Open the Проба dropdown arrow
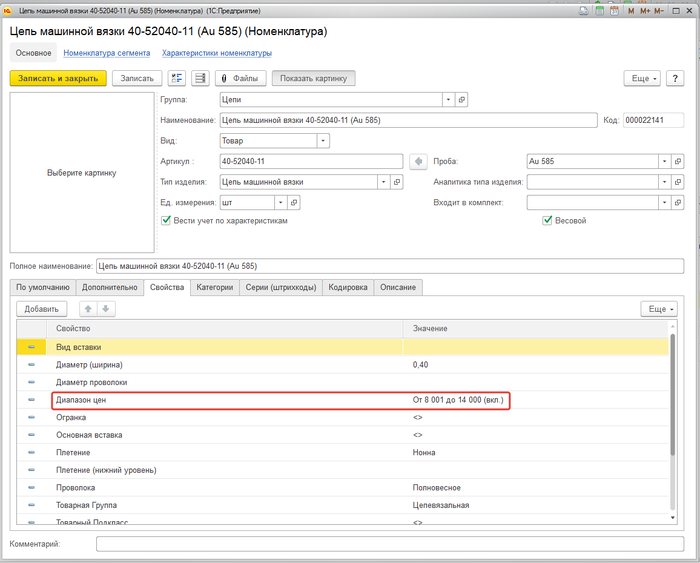The height and width of the screenshot is (563, 700). click(x=664, y=161)
